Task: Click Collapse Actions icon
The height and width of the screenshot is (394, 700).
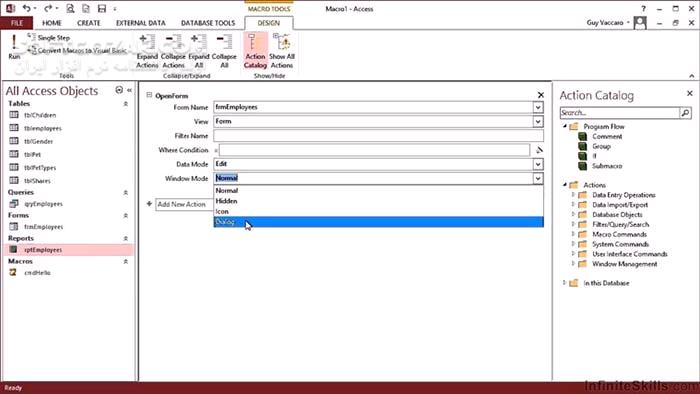Action: point(173,51)
